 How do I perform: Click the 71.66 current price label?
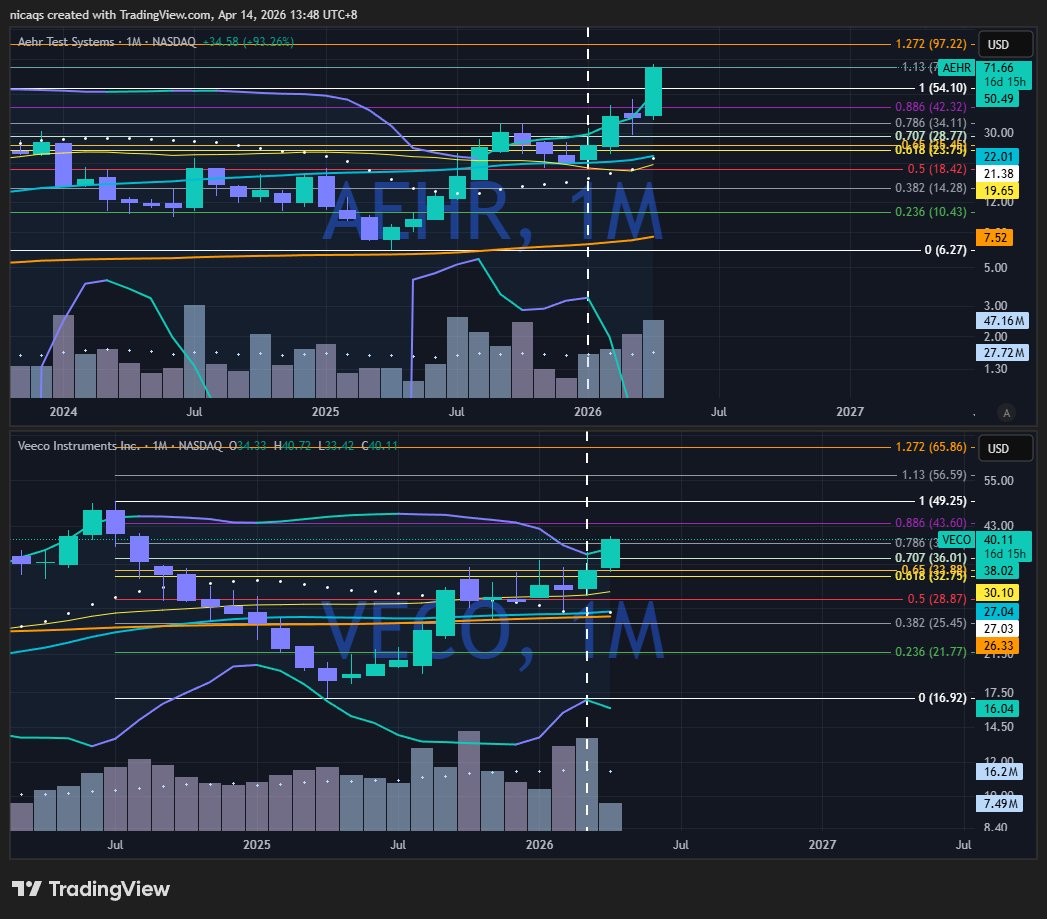[x=998, y=67]
